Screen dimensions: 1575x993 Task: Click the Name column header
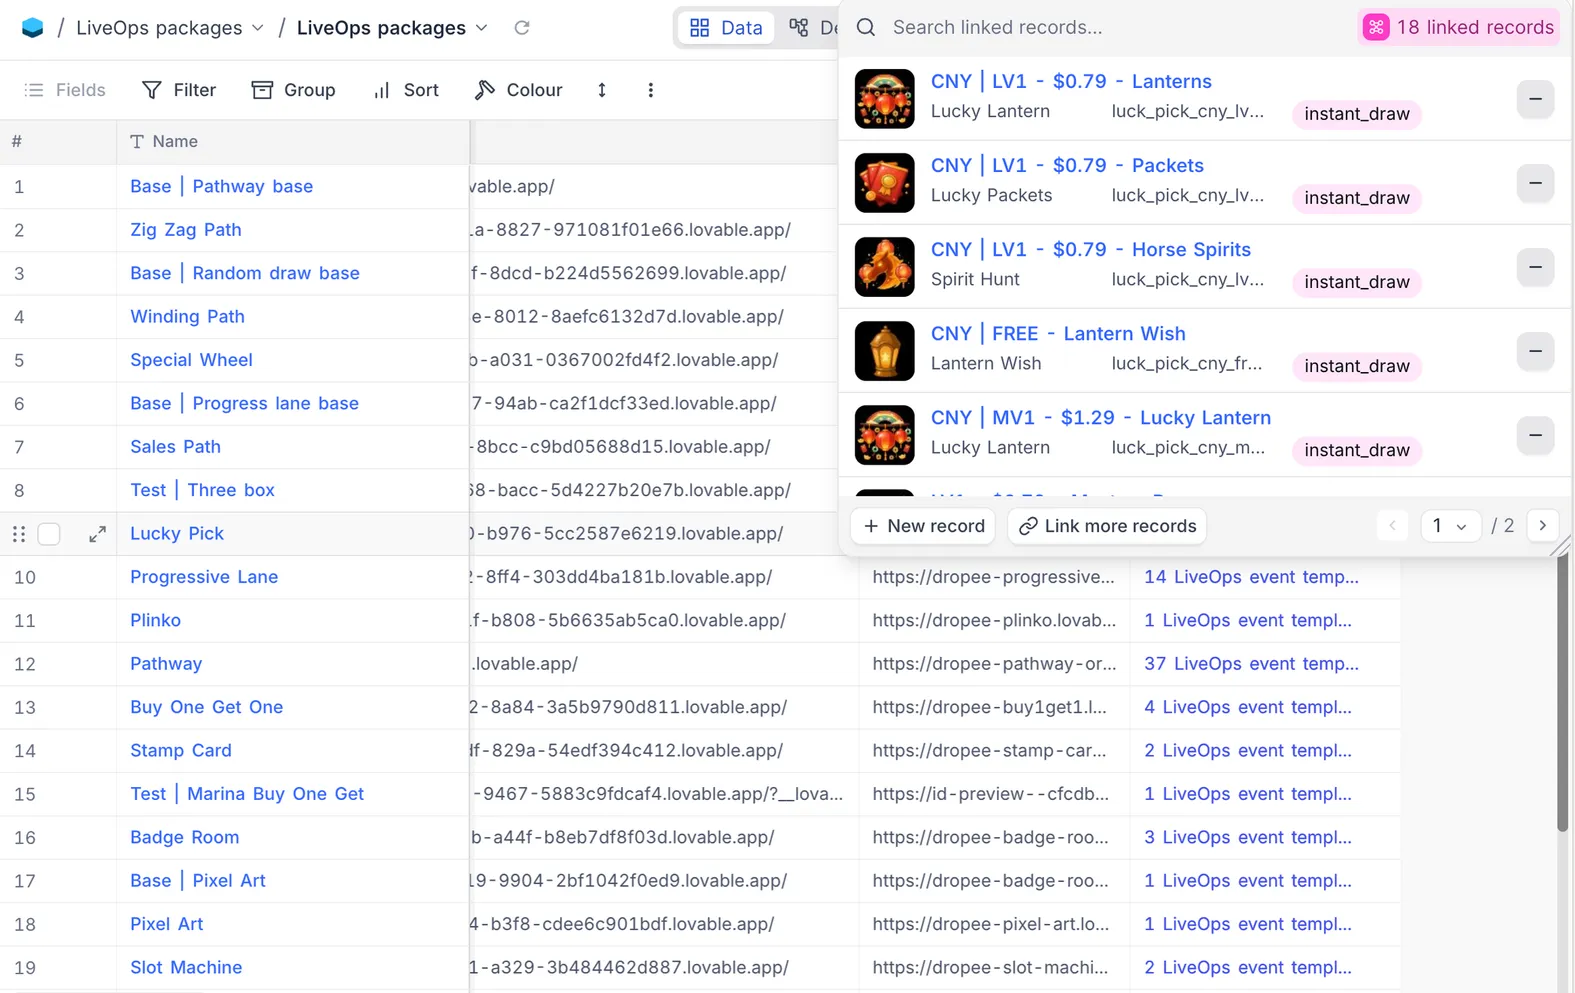click(x=293, y=142)
